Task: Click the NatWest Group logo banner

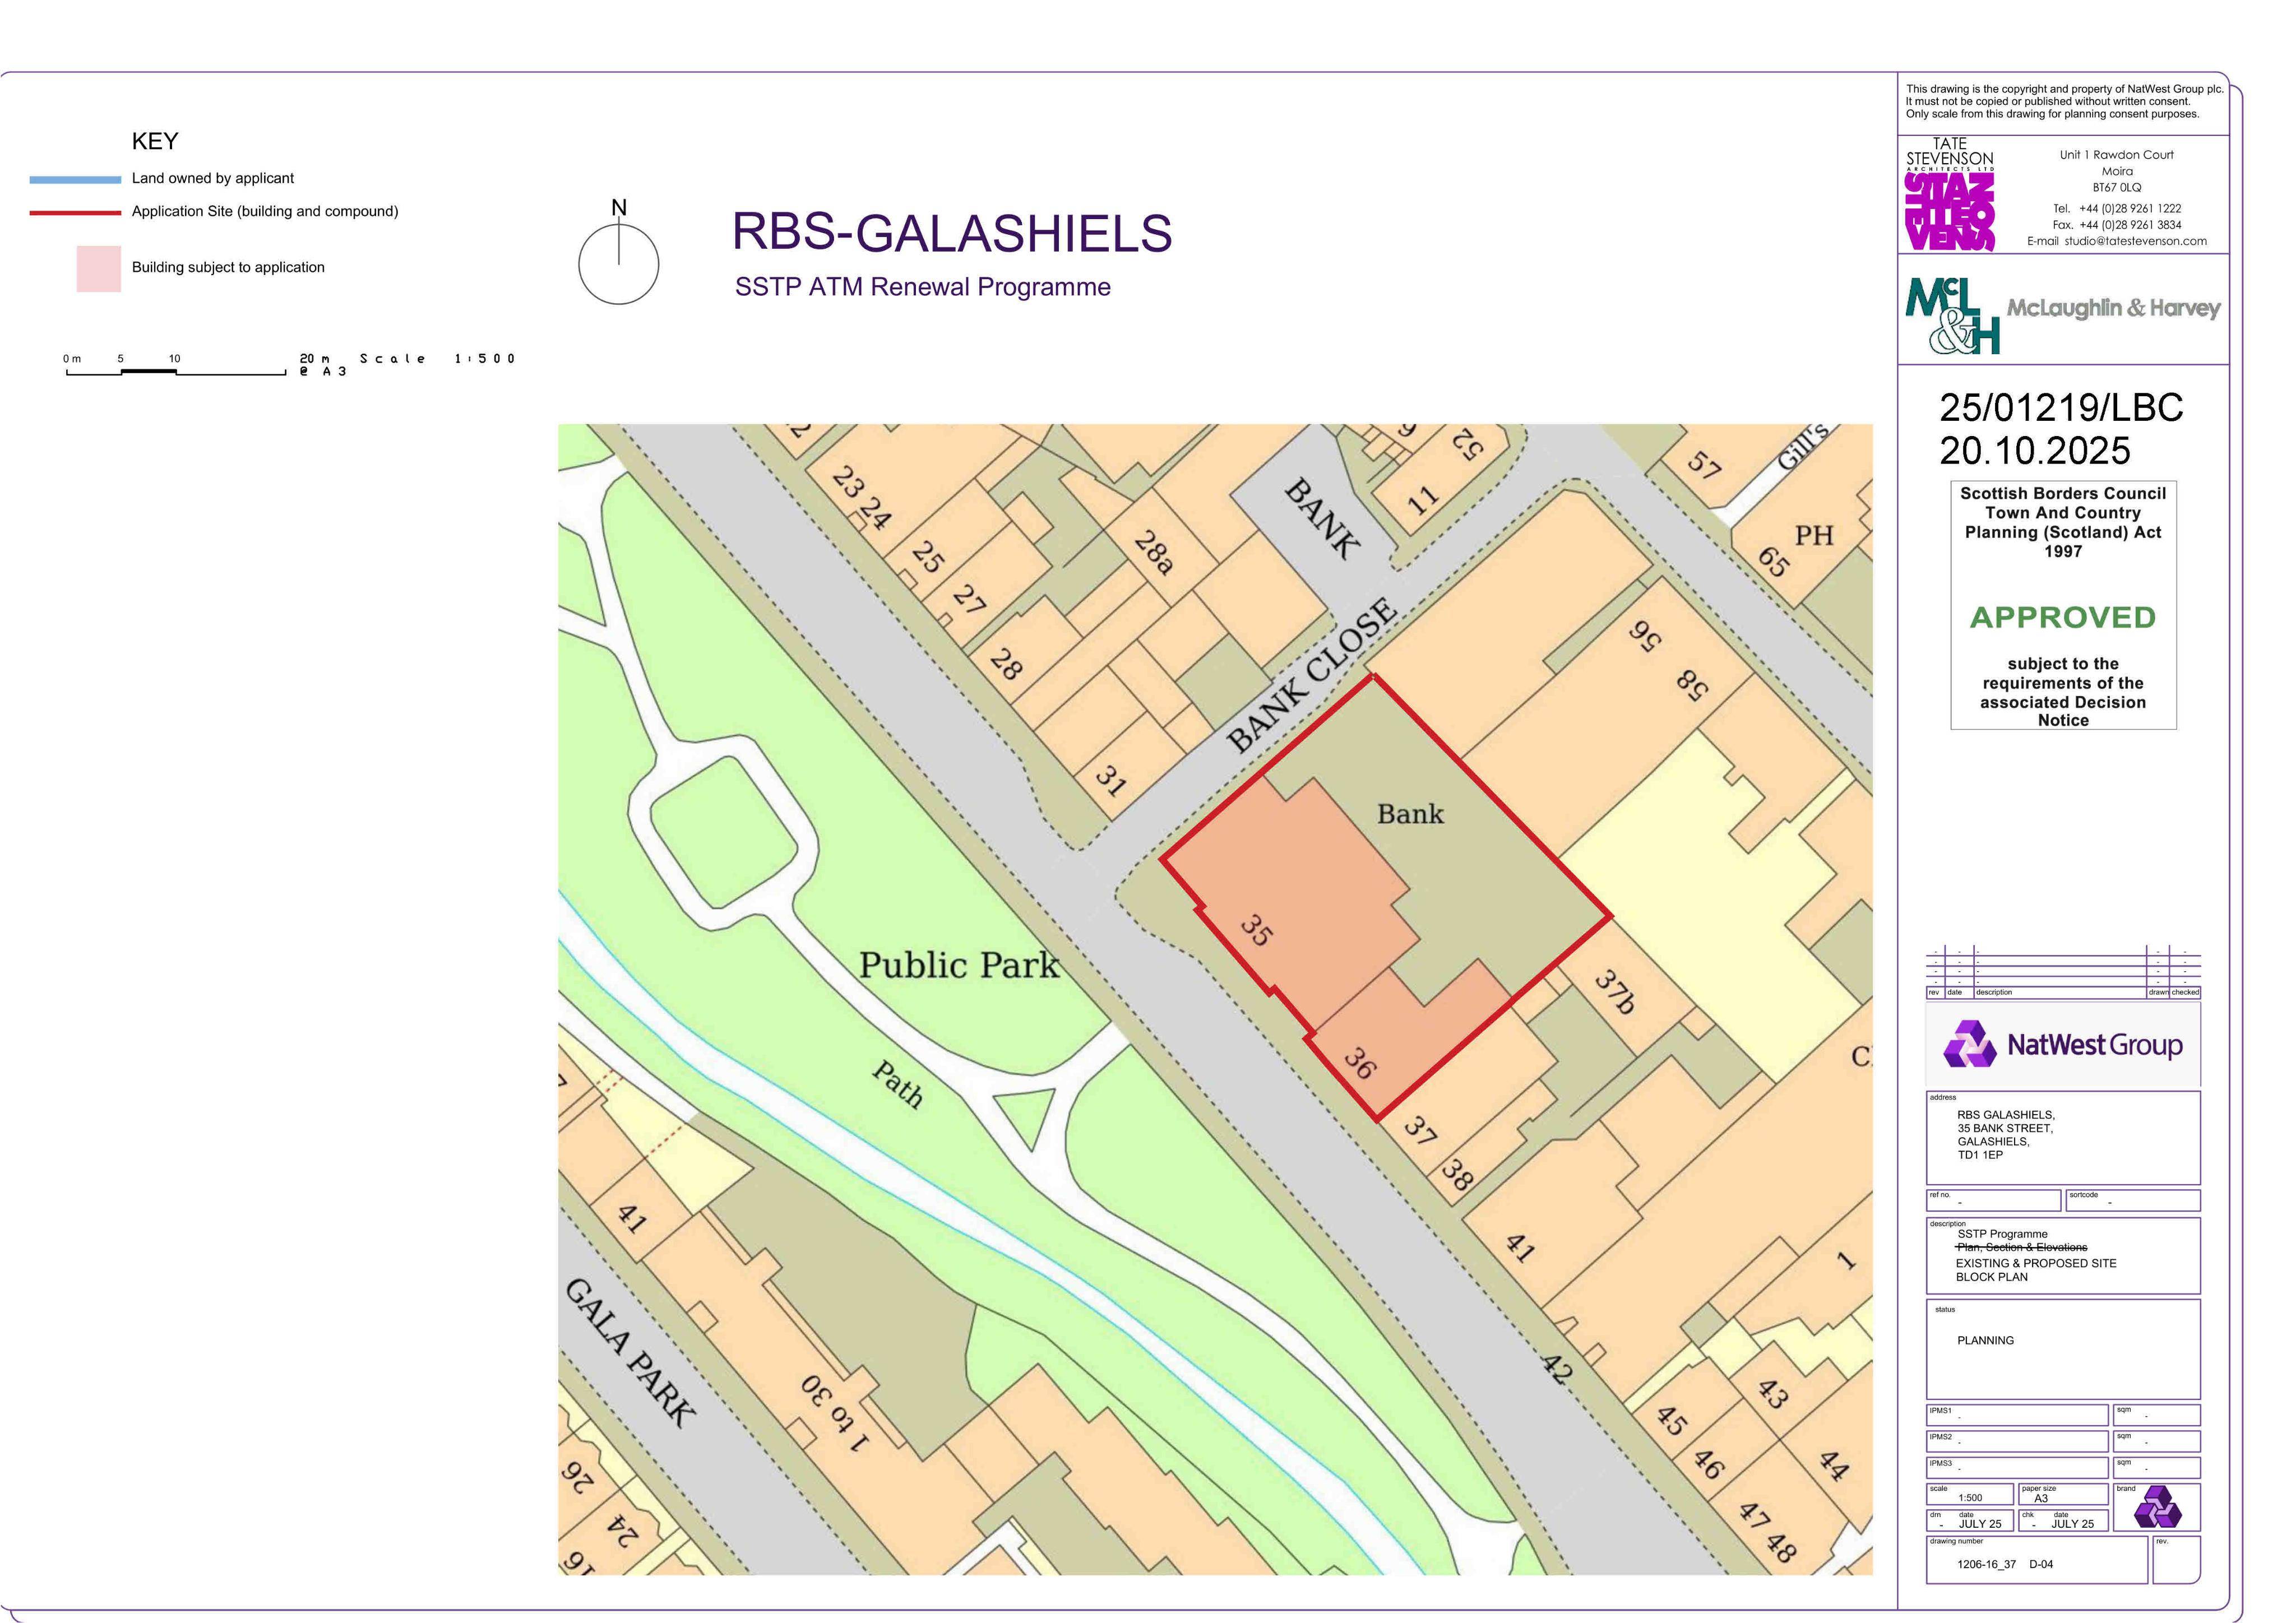Action: [2063, 1046]
